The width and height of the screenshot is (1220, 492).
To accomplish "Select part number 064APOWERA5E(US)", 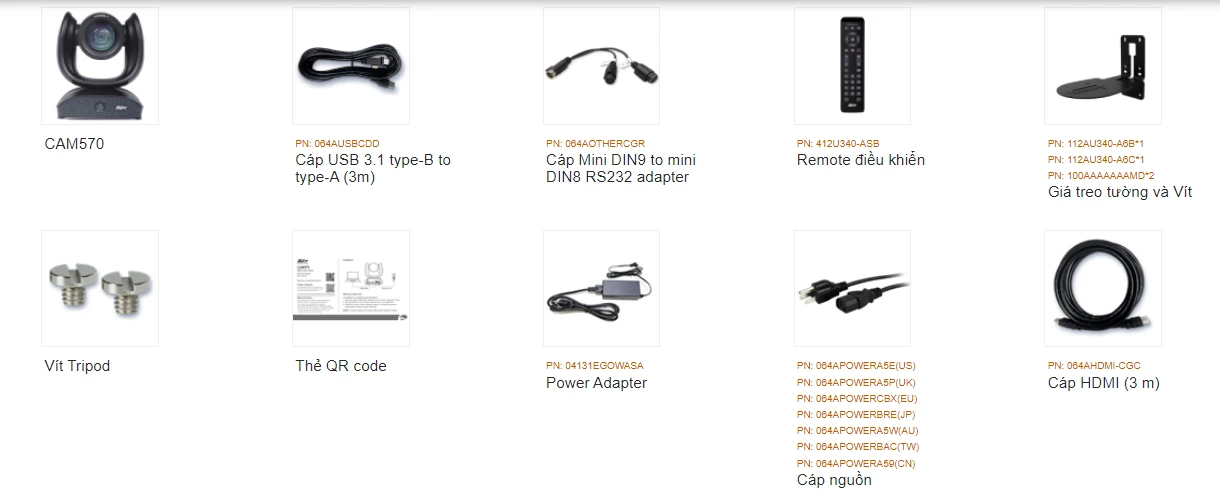I will [856, 366].
